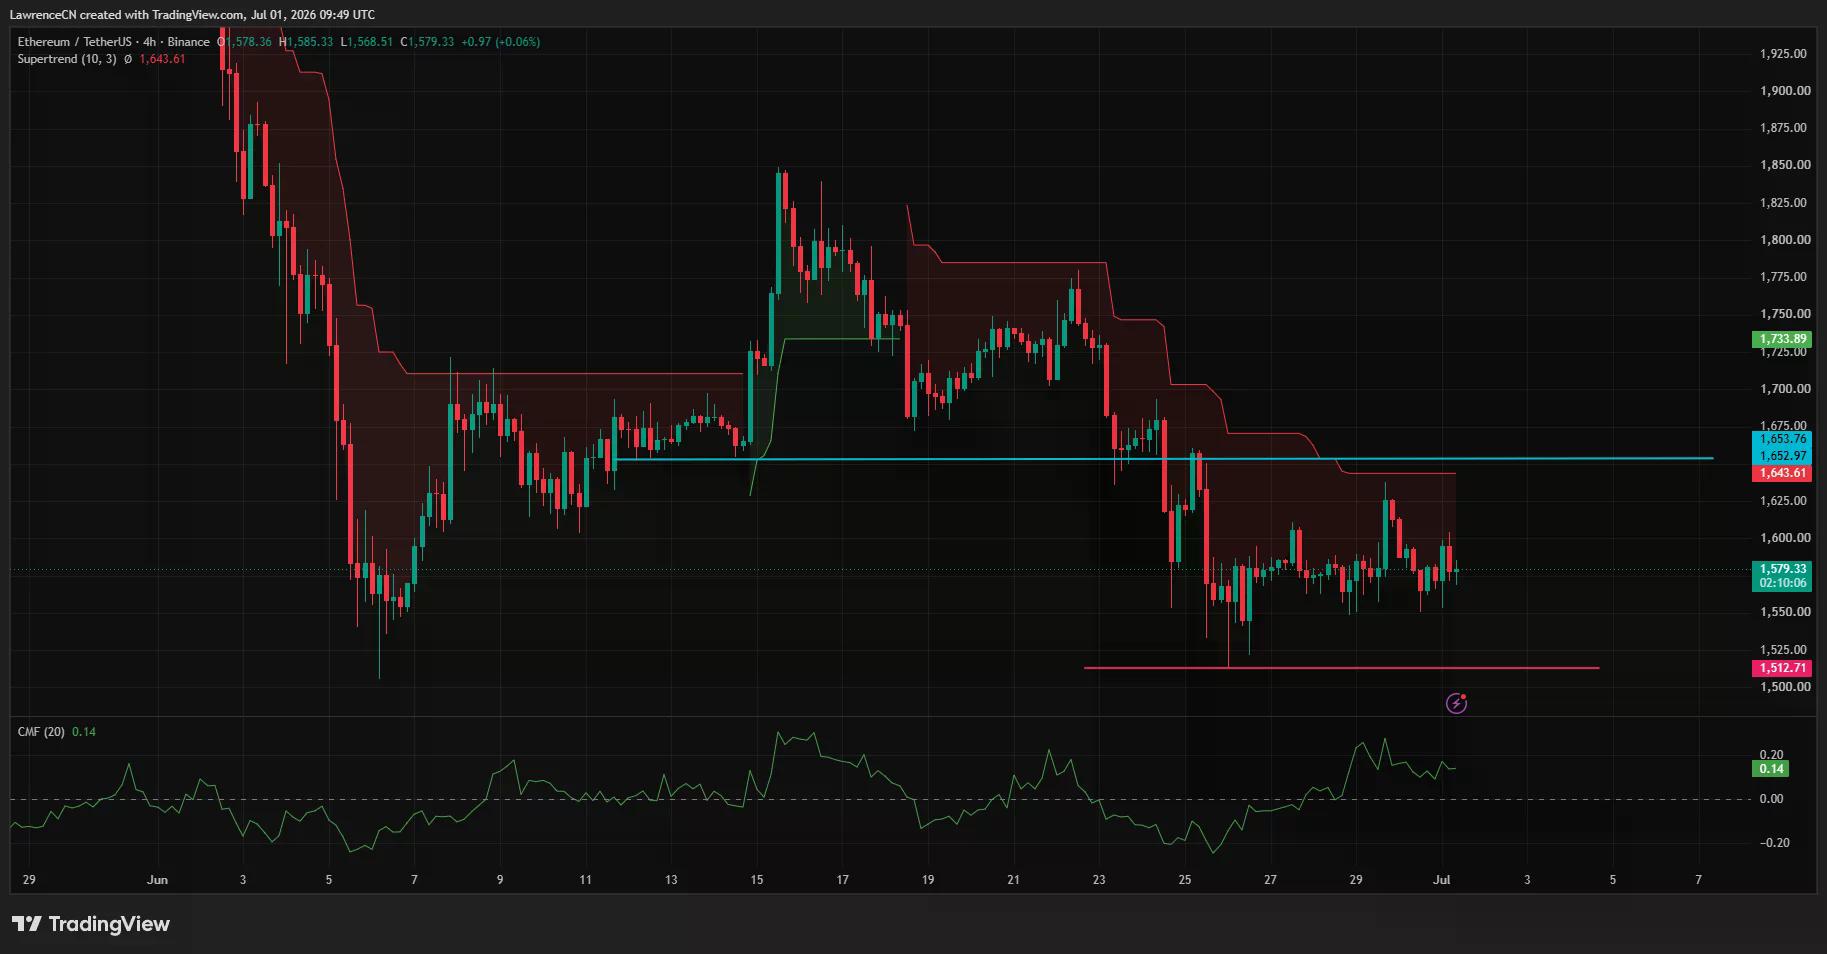The width and height of the screenshot is (1827, 954).
Task: Click the 1,625.00 price axis label
Action: pyautogui.click(x=1785, y=501)
